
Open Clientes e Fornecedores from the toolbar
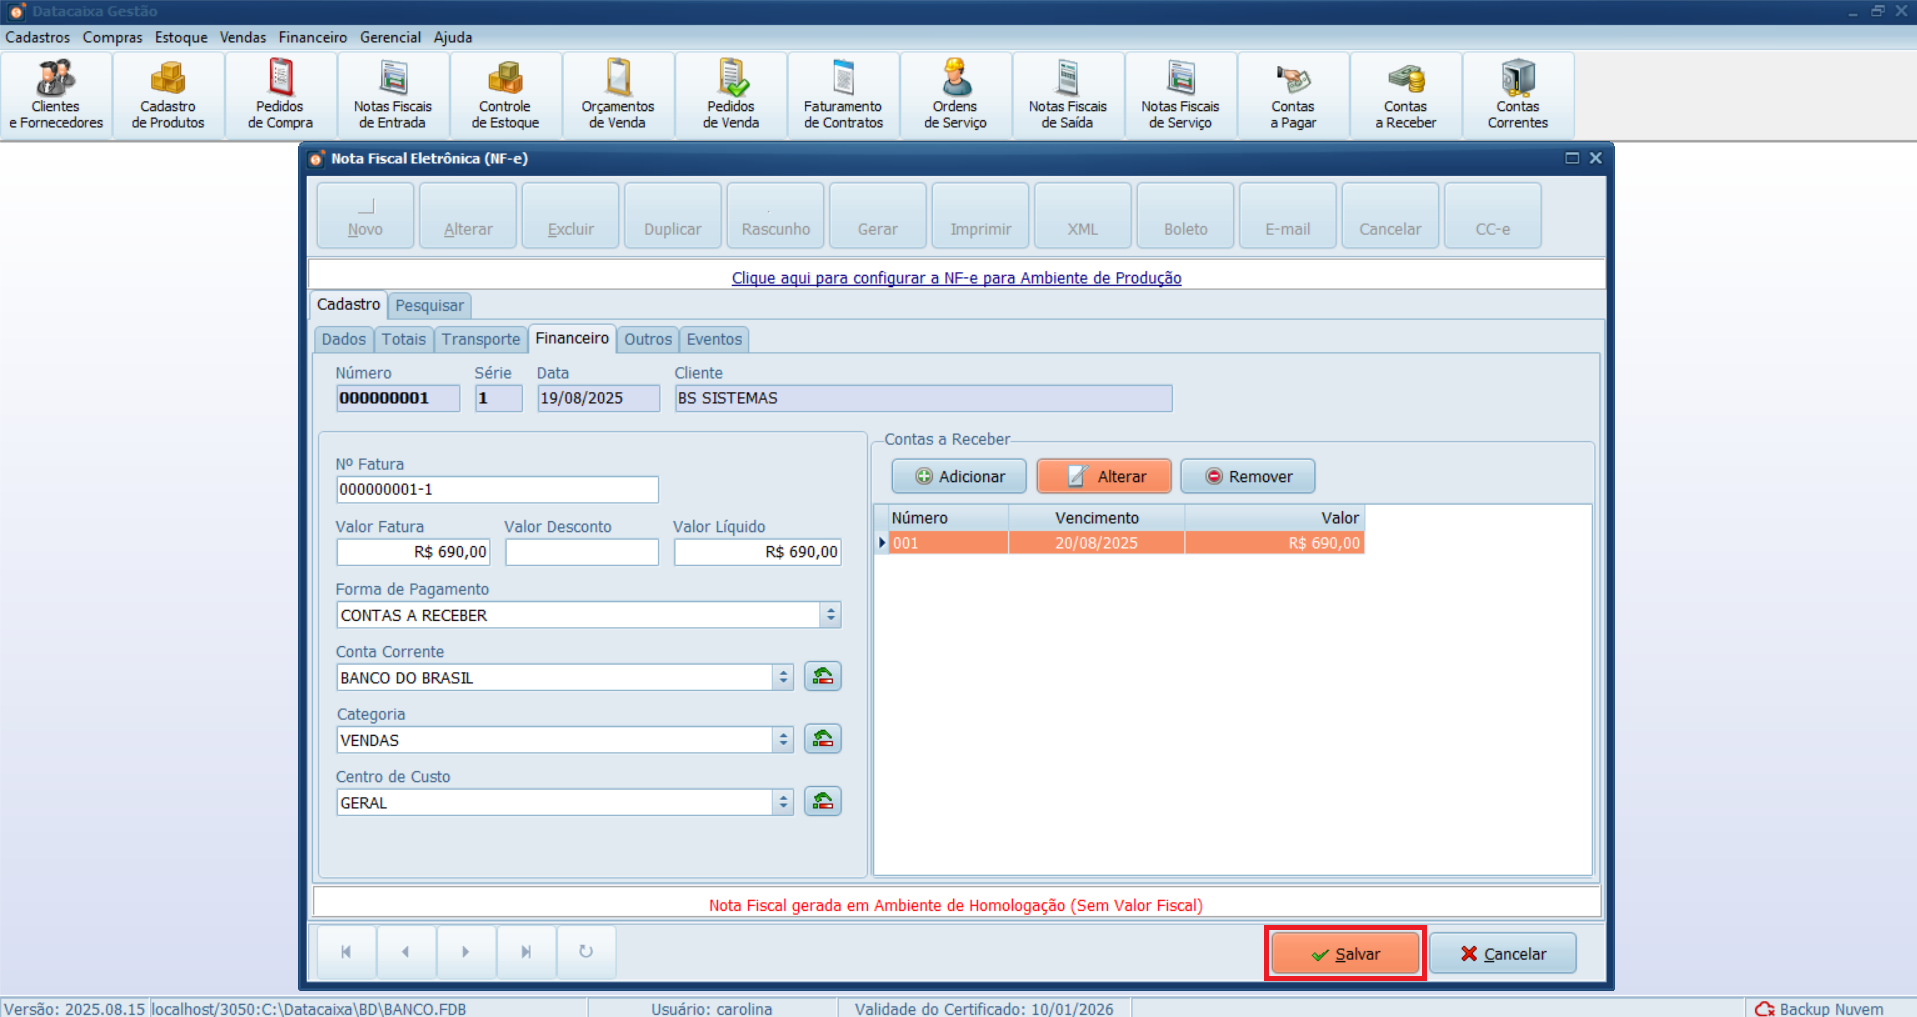56,96
